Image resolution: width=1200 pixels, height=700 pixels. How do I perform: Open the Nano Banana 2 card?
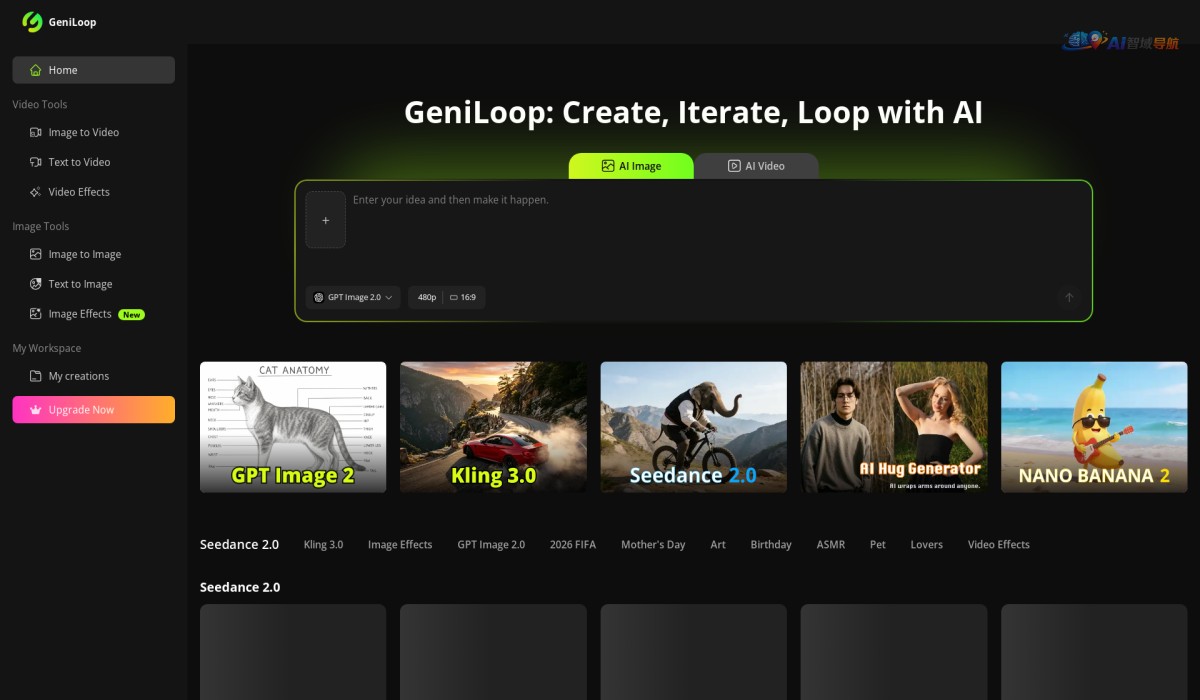coord(1094,427)
